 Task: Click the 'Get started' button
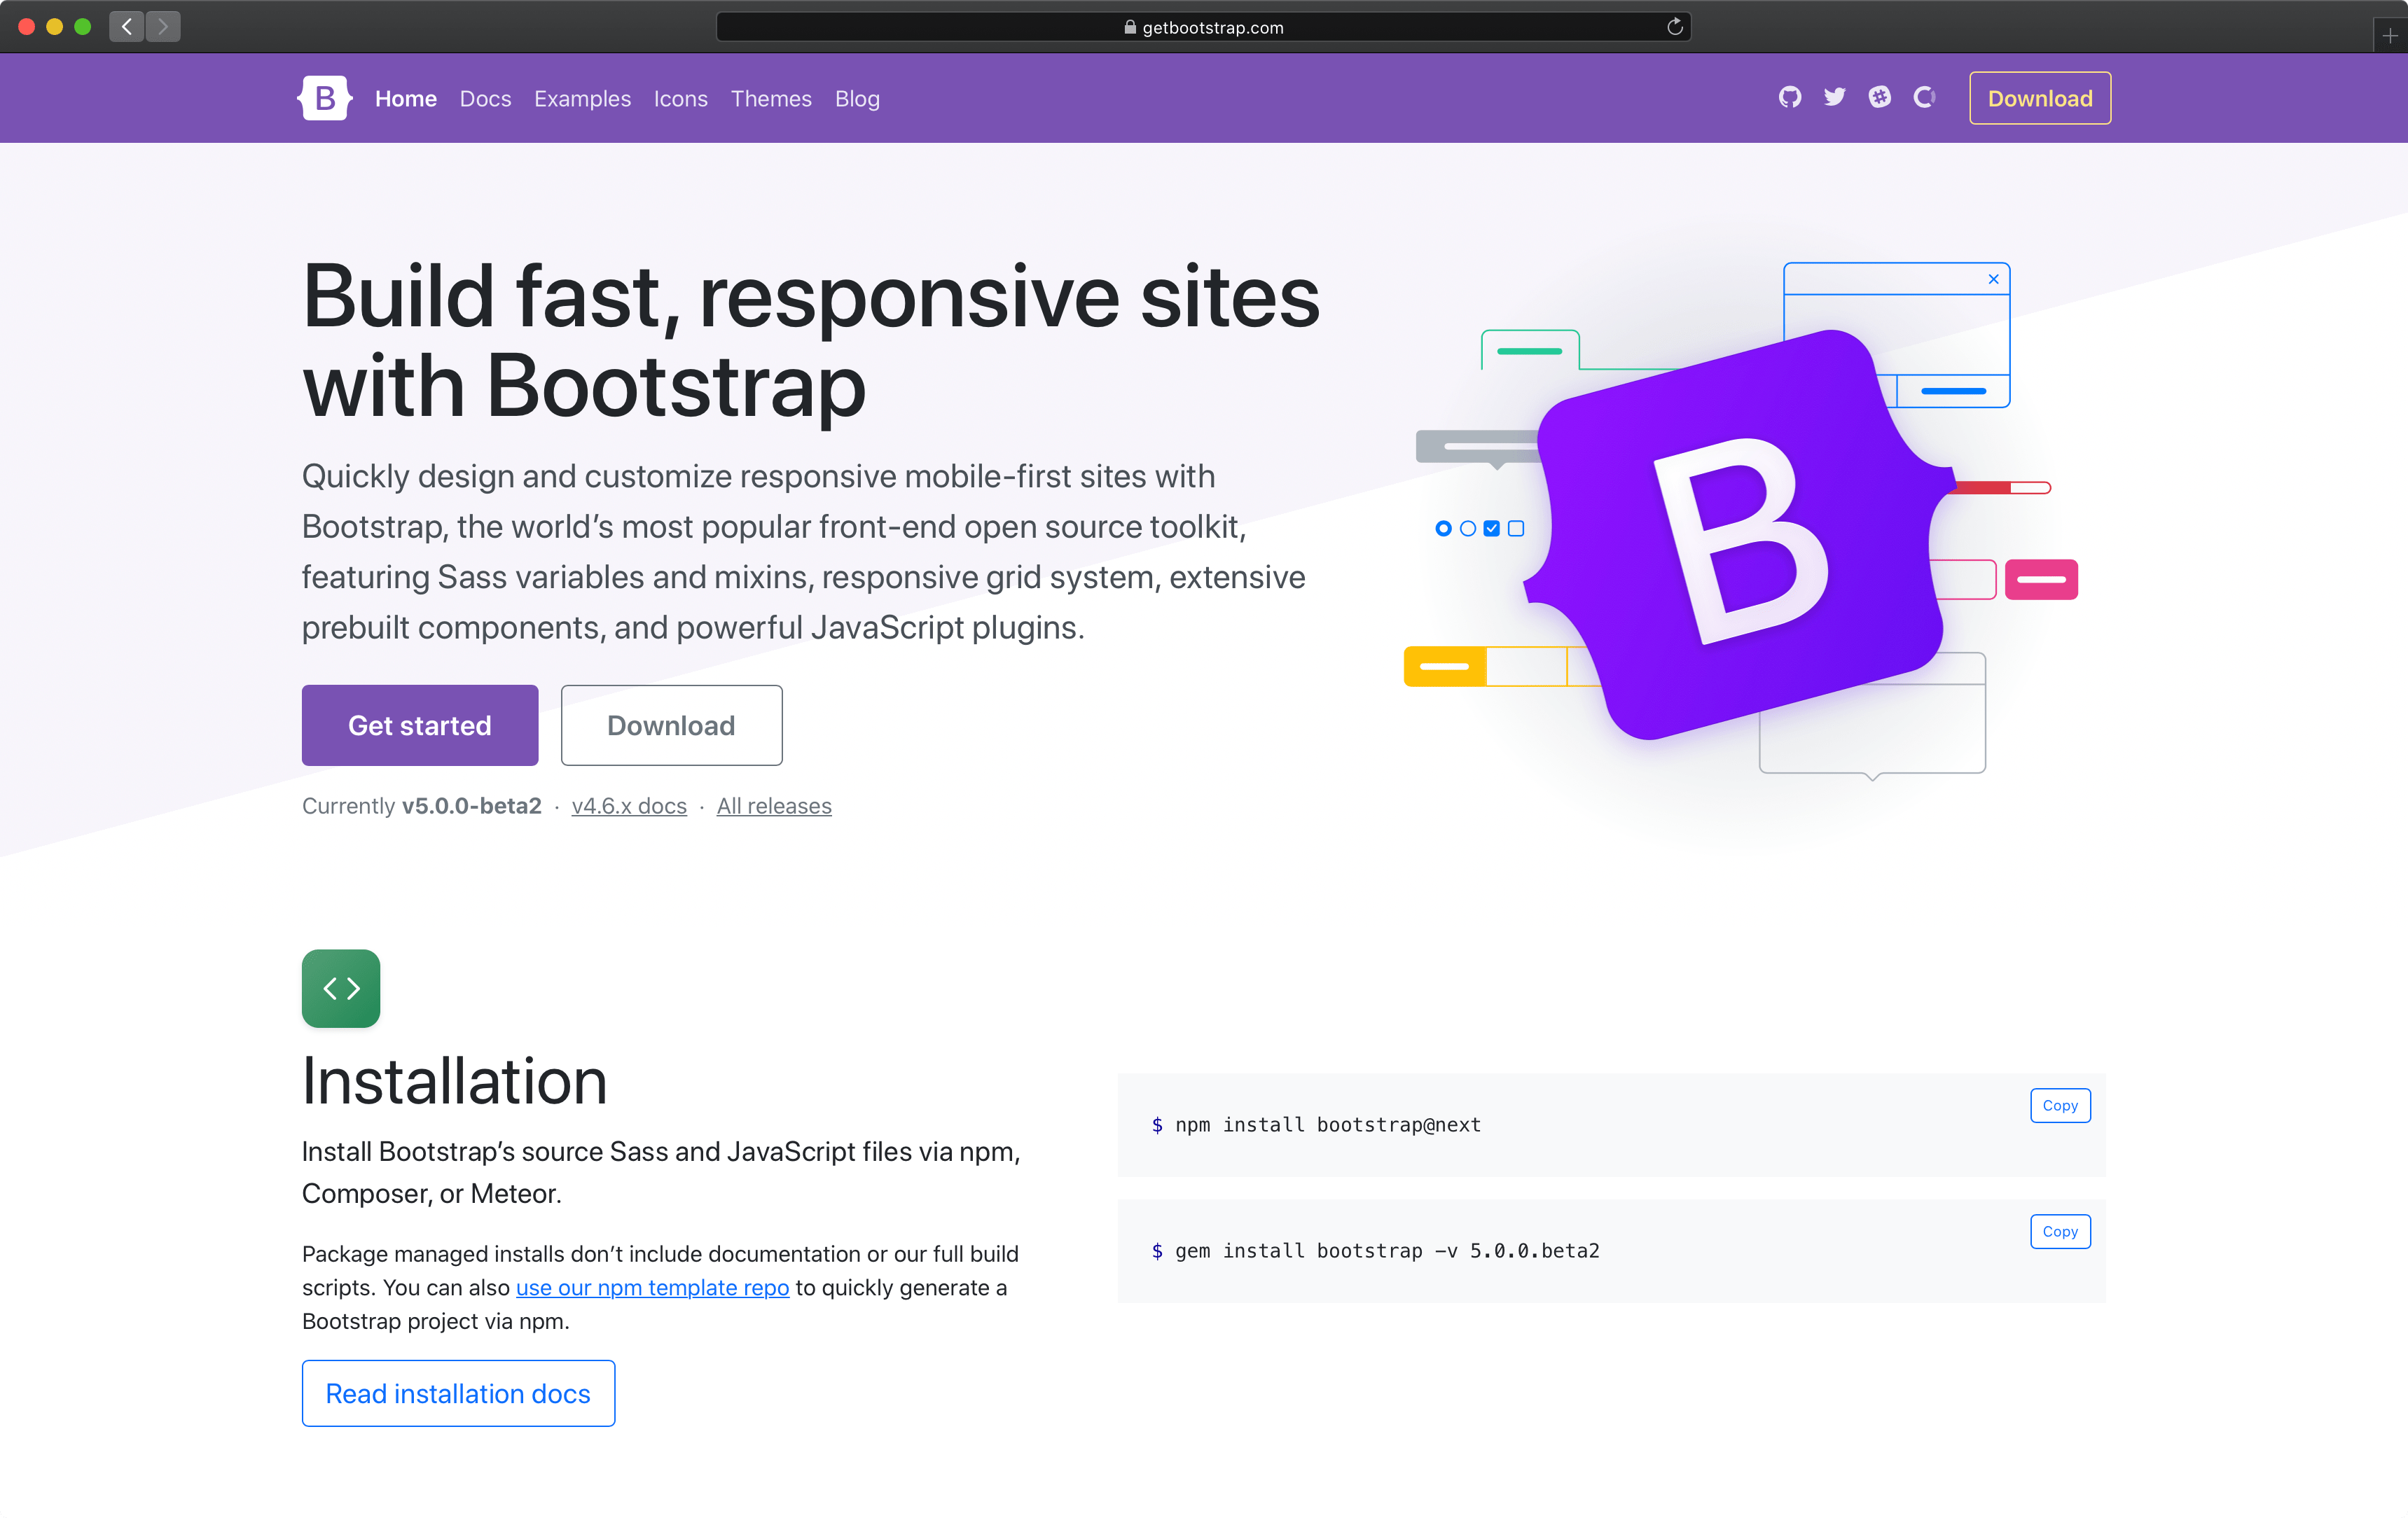pyautogui.click(x=420, y=724)
